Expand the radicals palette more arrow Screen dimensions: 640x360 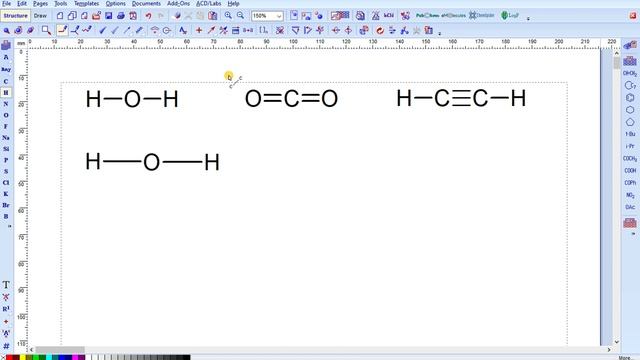pos(633,234)
